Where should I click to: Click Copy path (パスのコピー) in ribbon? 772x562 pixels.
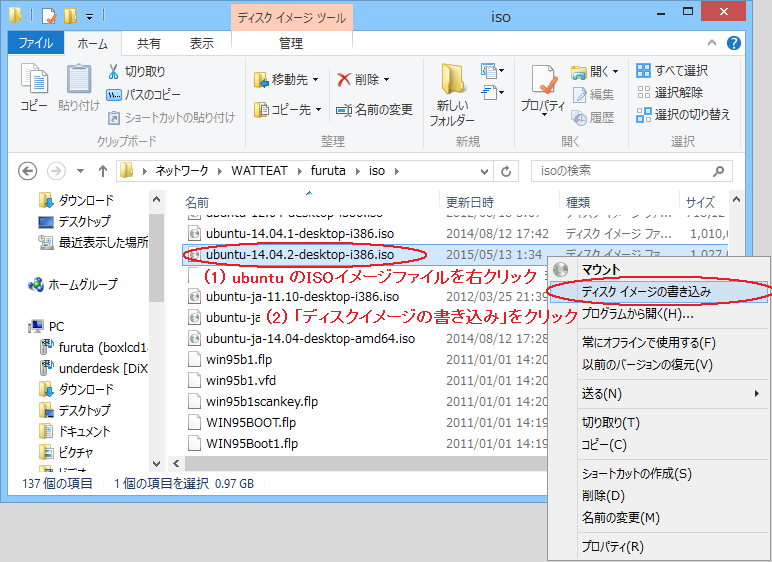(x=143, y=95)
